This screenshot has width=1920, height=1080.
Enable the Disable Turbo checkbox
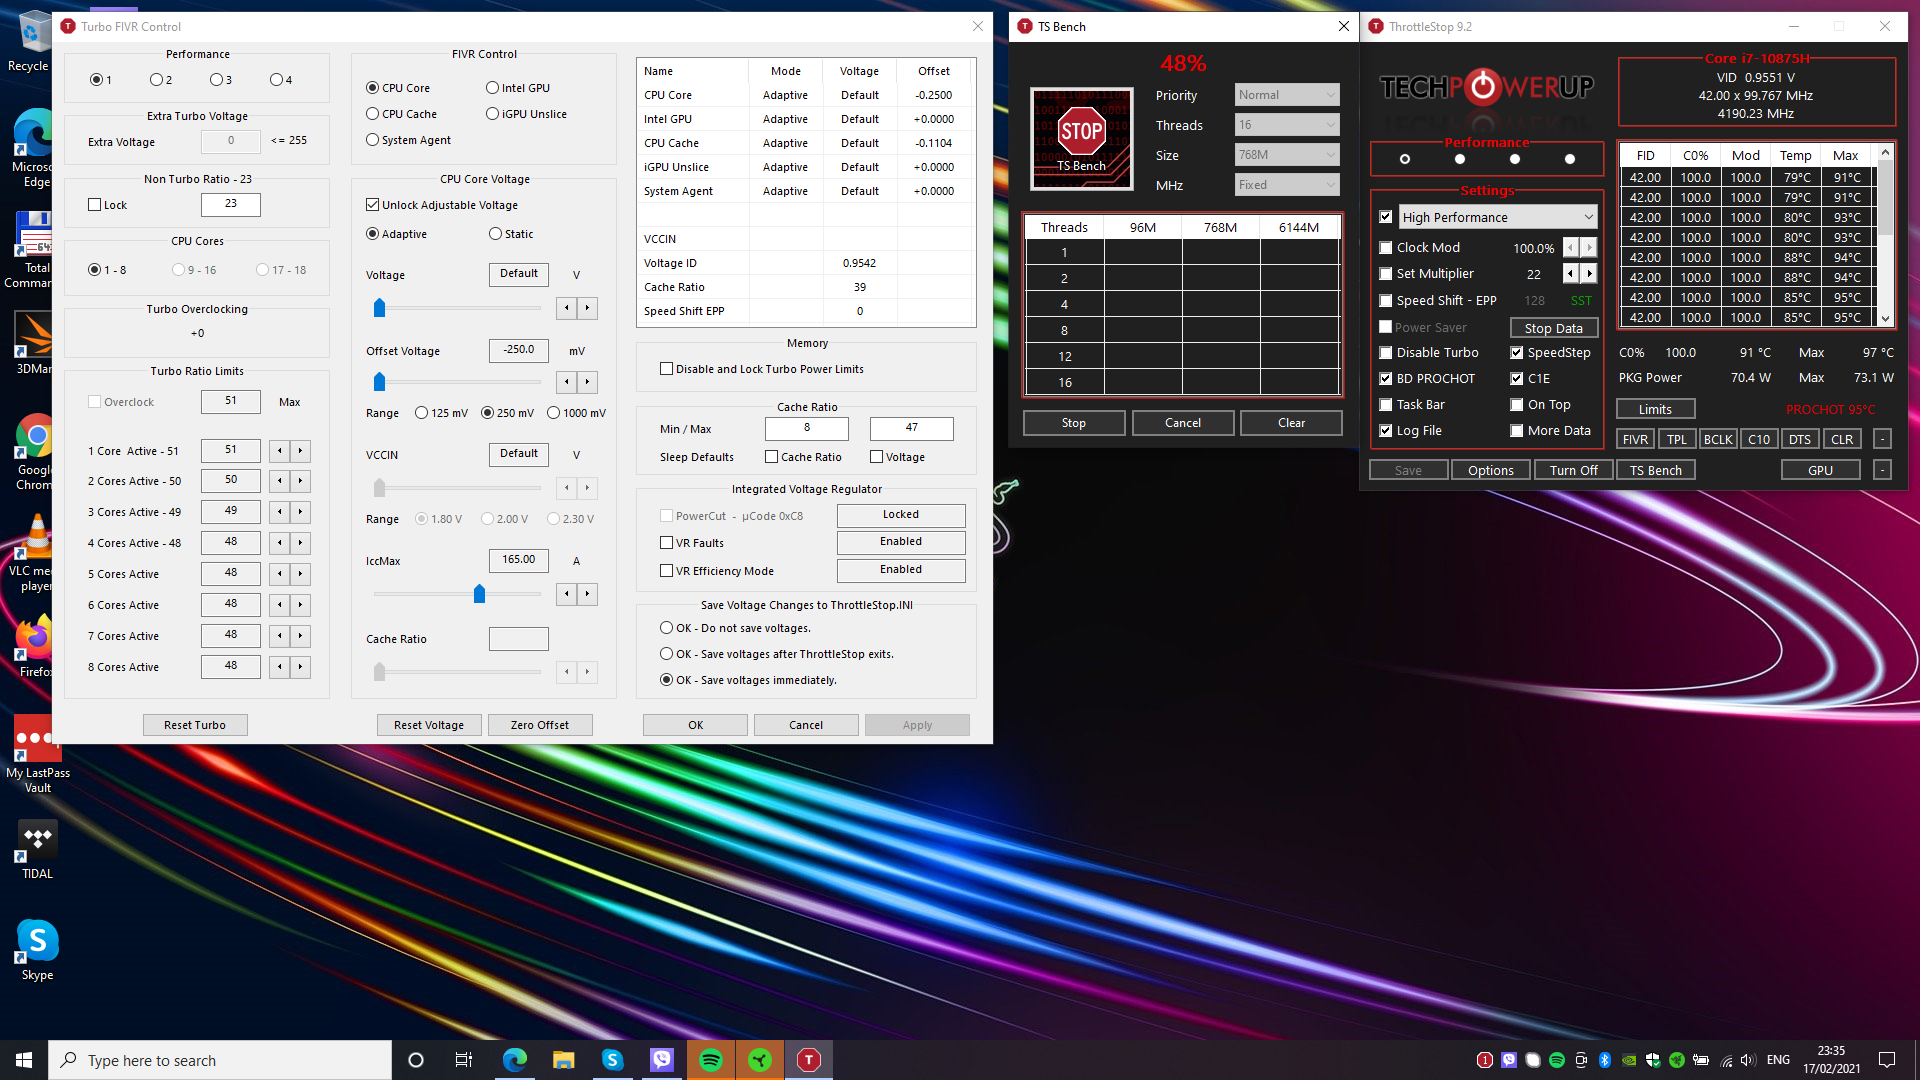click(1386, 353)
